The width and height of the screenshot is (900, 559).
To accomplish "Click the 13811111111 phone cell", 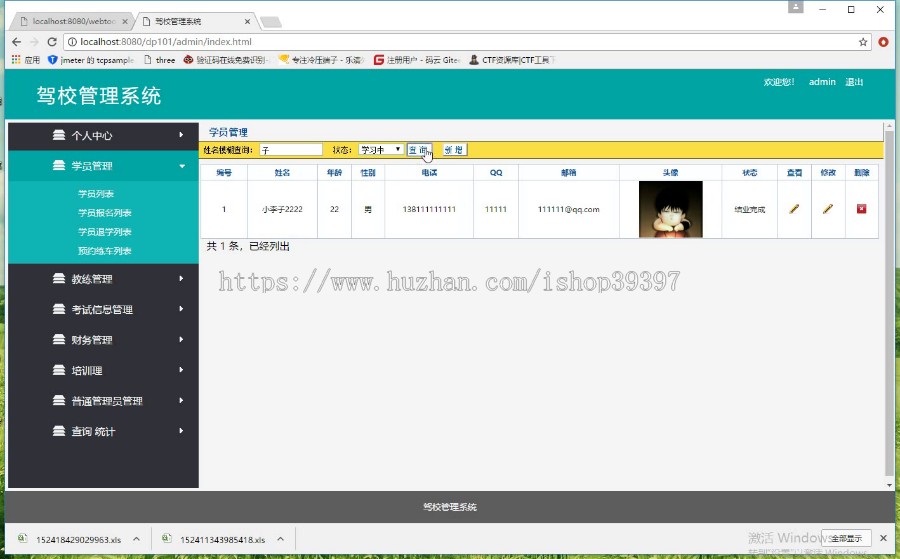I will coord(429,209).
